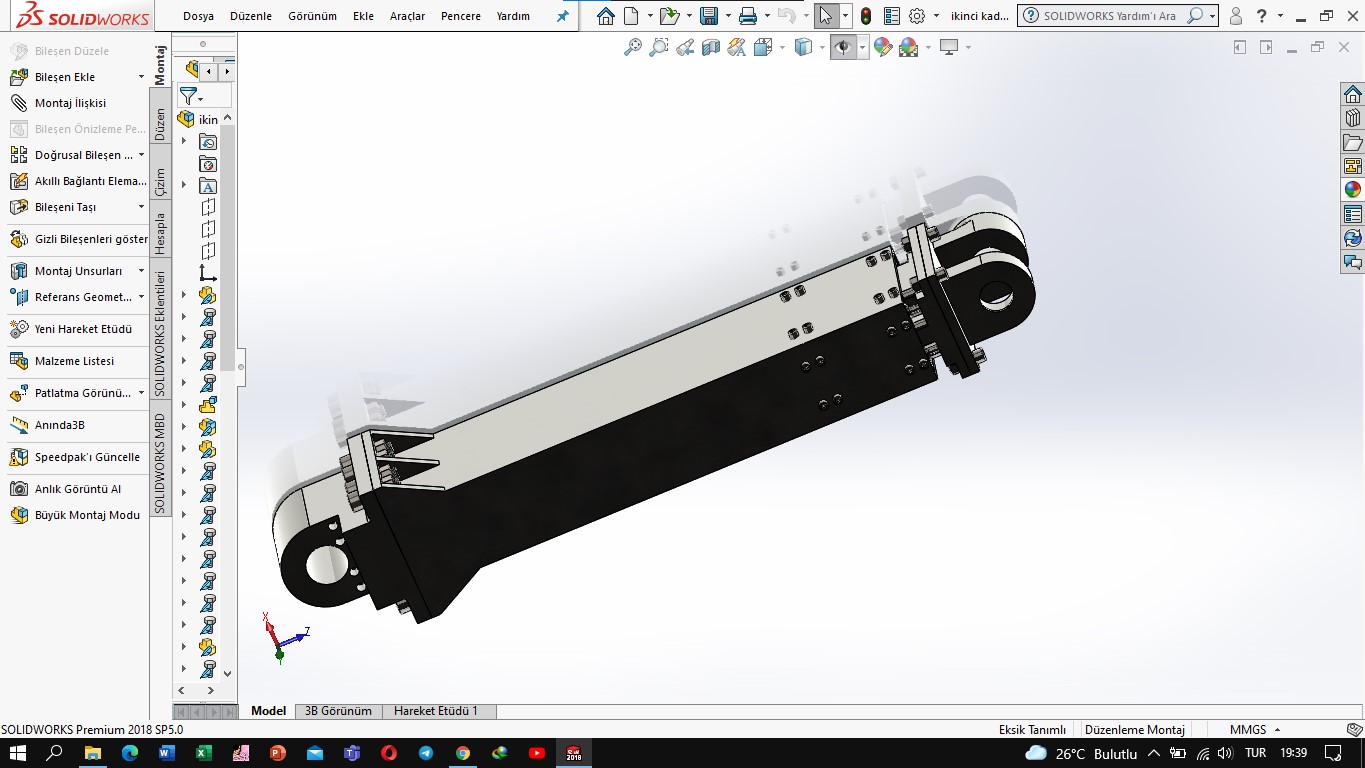Go back to the Previous View
This screenshot has height=768, width=1365.
(685, 47)
